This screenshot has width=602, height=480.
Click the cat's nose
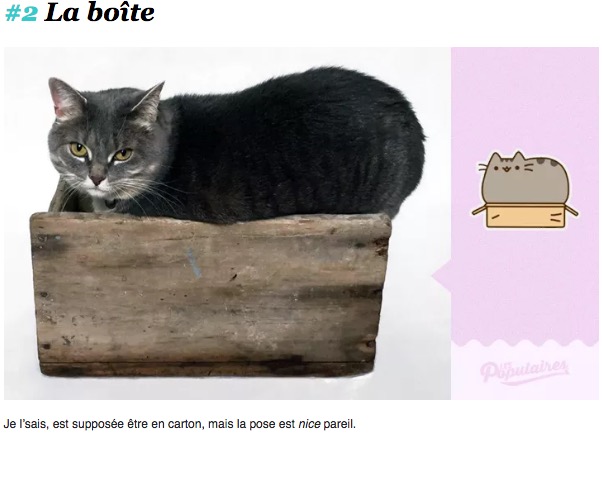pyautogui.click(x=96, y=179)
